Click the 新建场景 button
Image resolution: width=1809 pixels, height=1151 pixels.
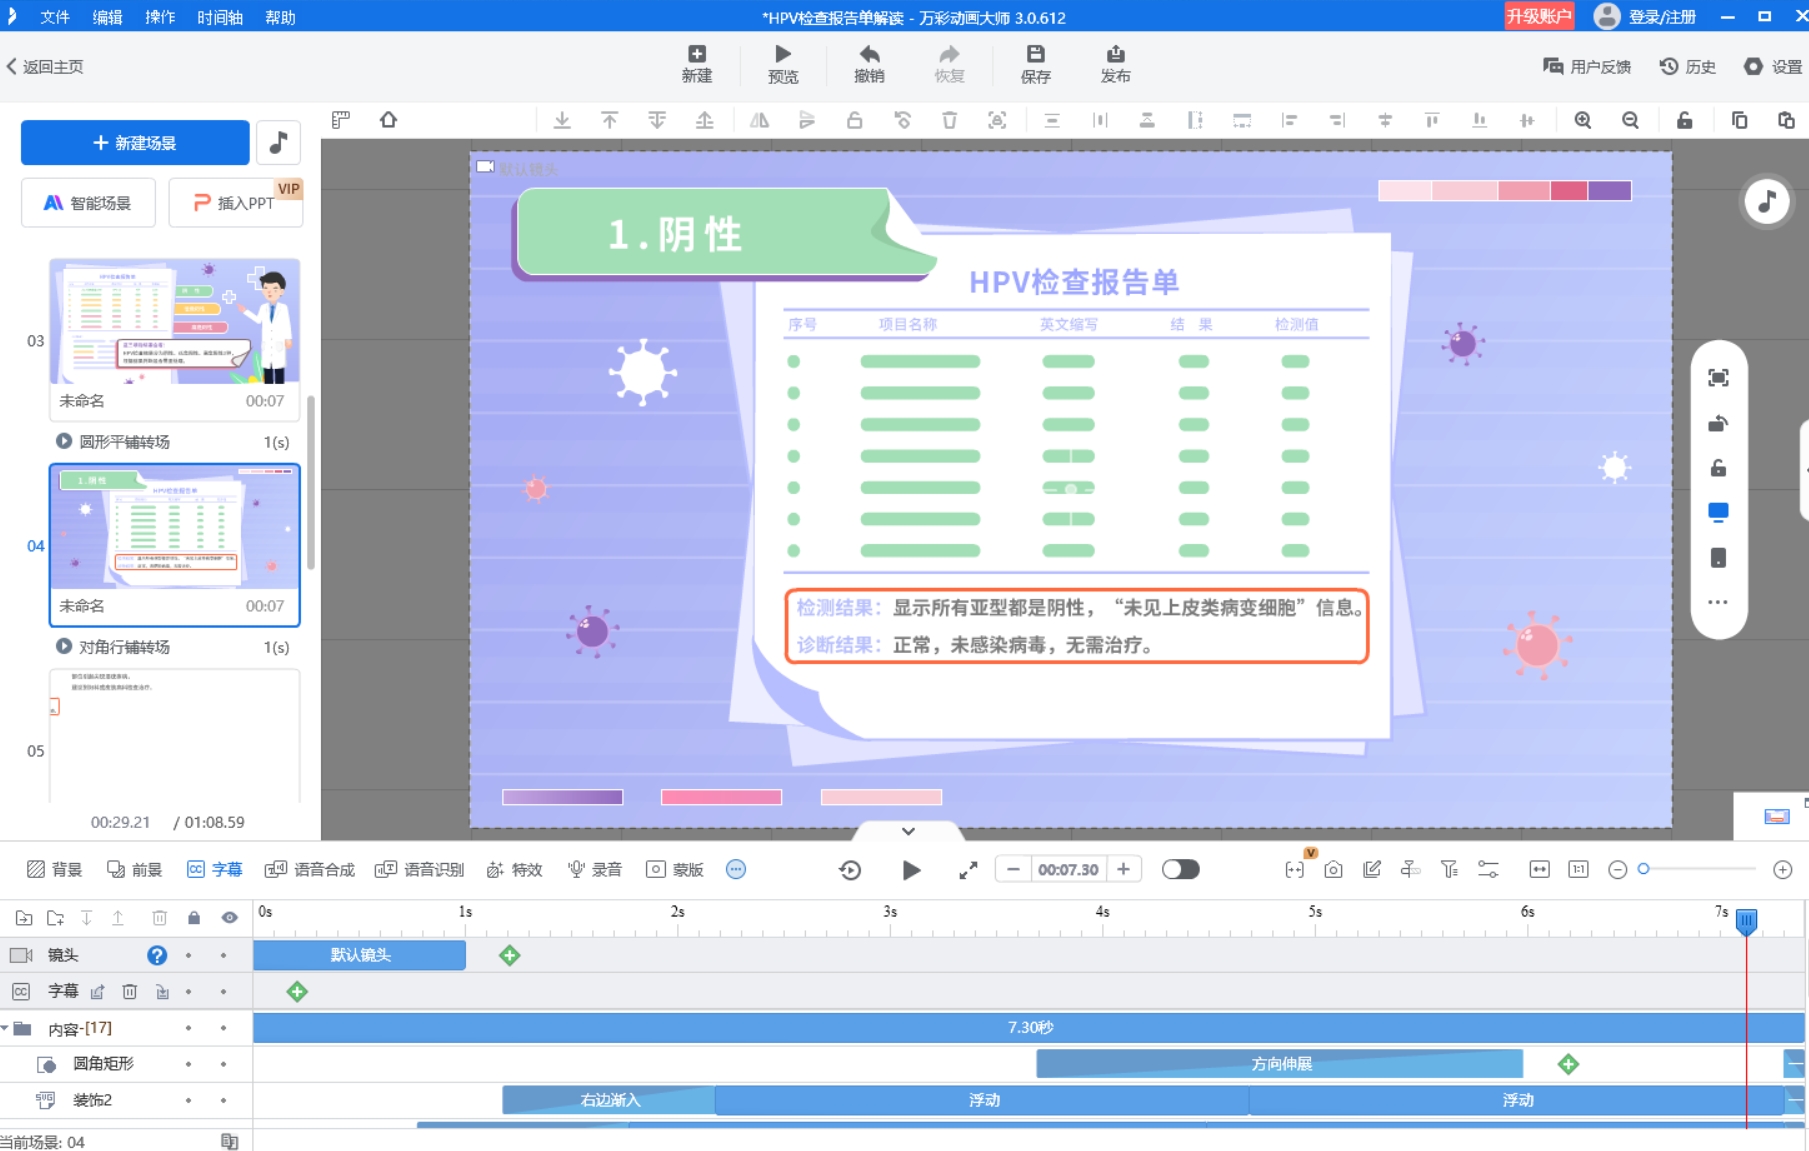(x=135, y=143)
